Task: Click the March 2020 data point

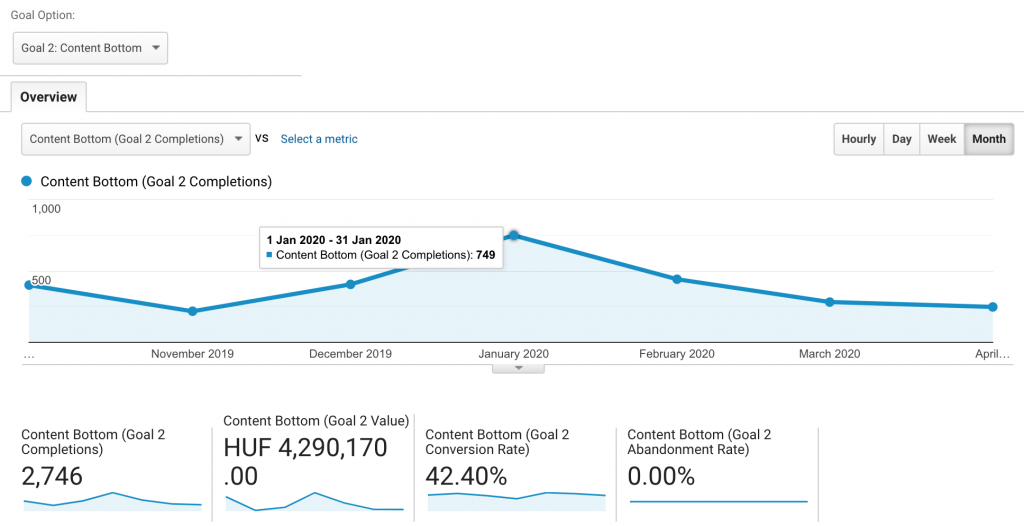Action: pos(830,302)
